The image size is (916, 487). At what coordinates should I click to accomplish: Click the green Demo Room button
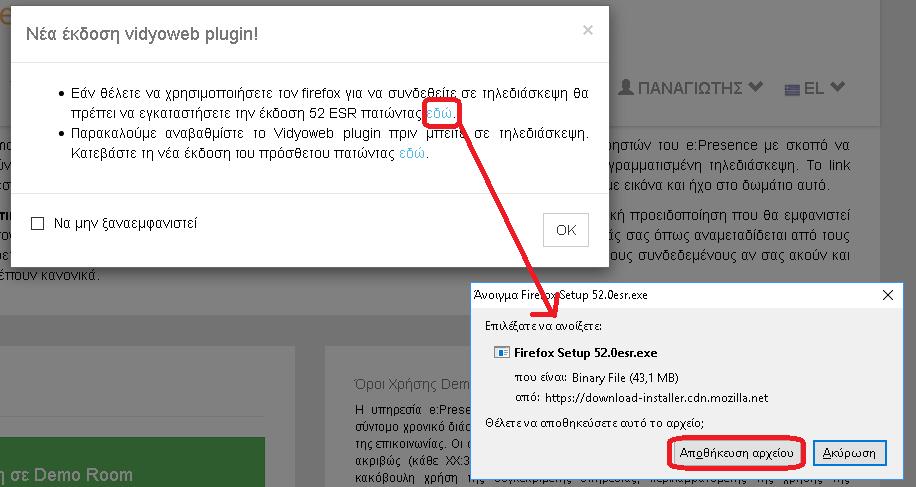132,462
